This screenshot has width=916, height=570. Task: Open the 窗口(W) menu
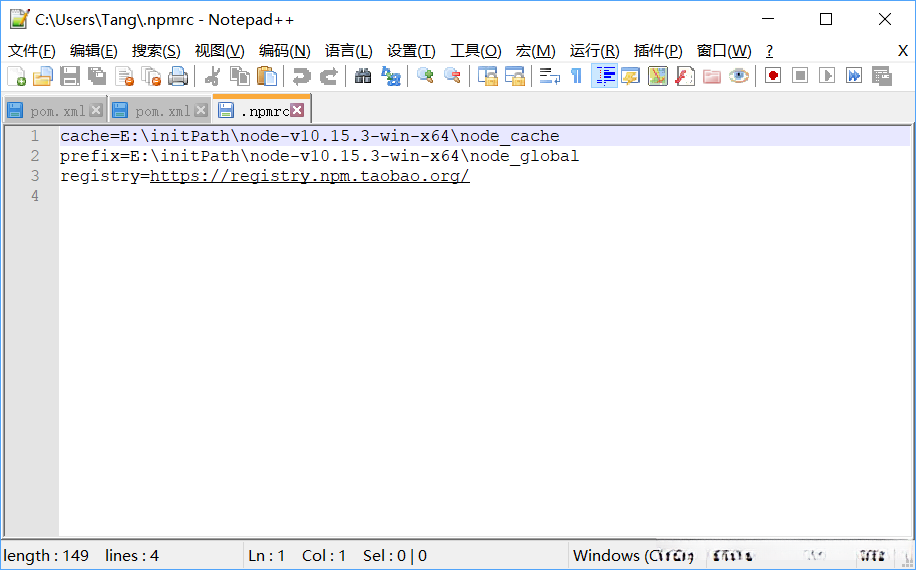pyautogui.click(x=724, y=51)
